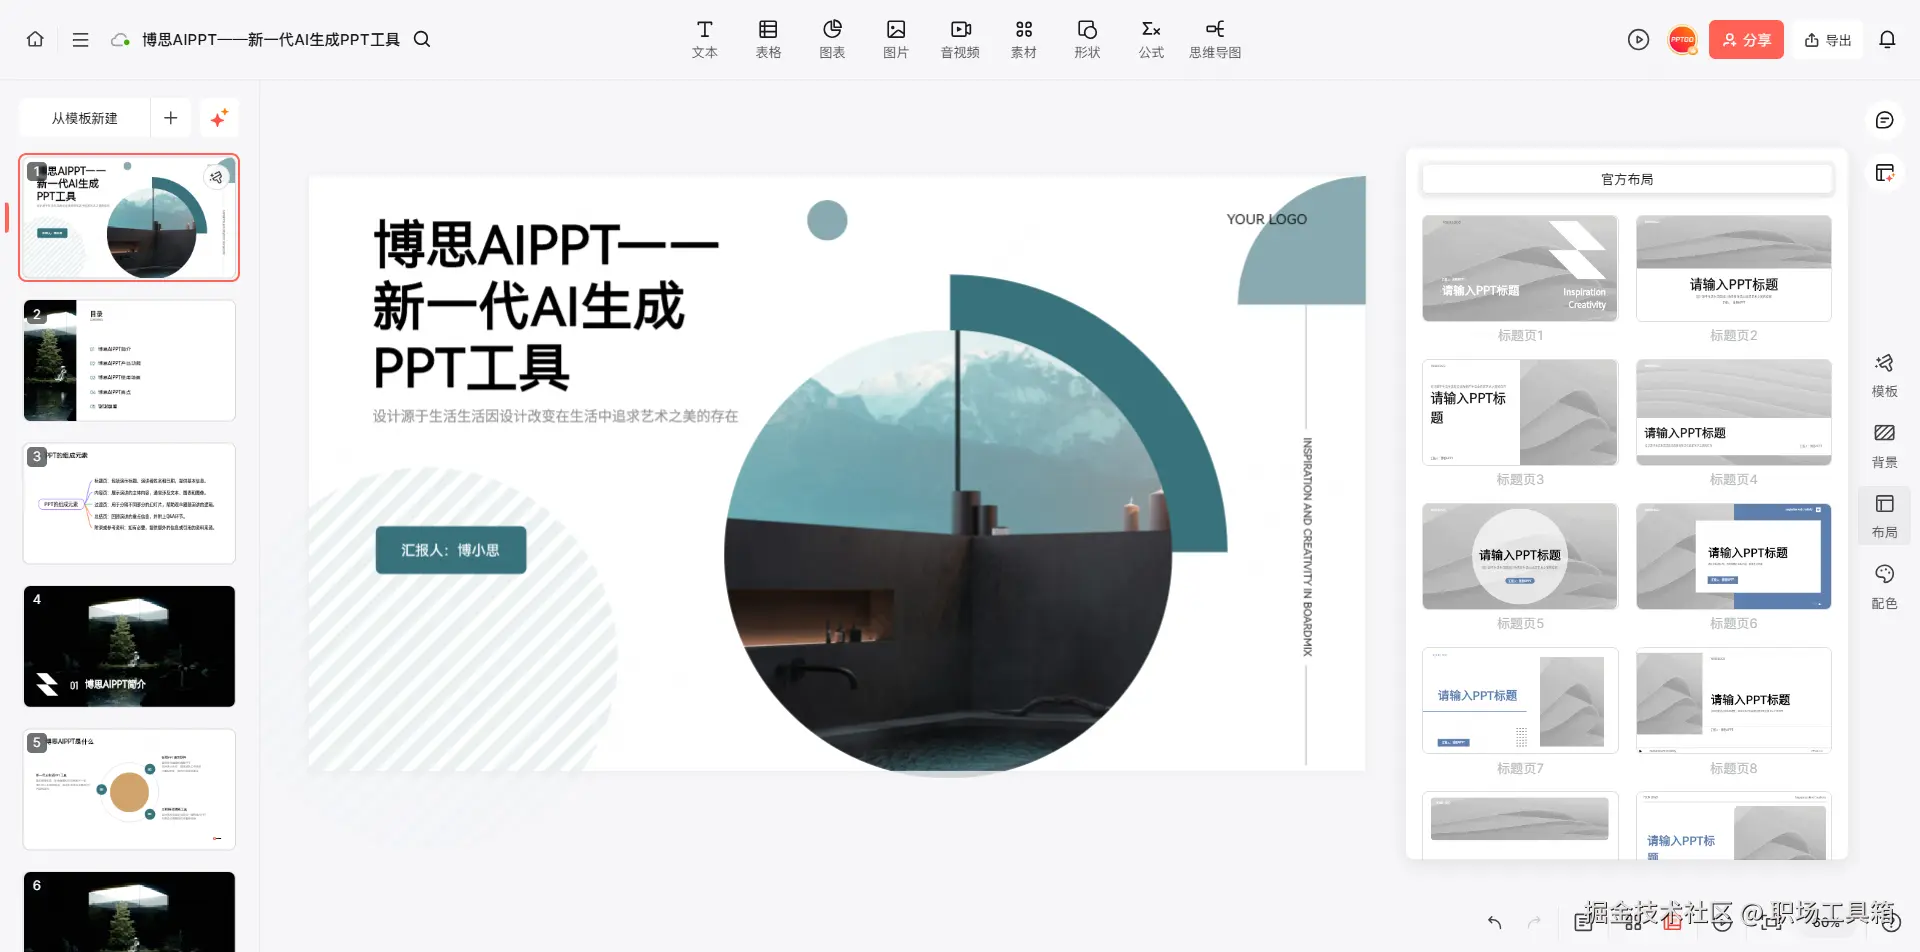Open the 图片 image tool
The height and width of the screenshot is (952, 1920).
point(896,39)
